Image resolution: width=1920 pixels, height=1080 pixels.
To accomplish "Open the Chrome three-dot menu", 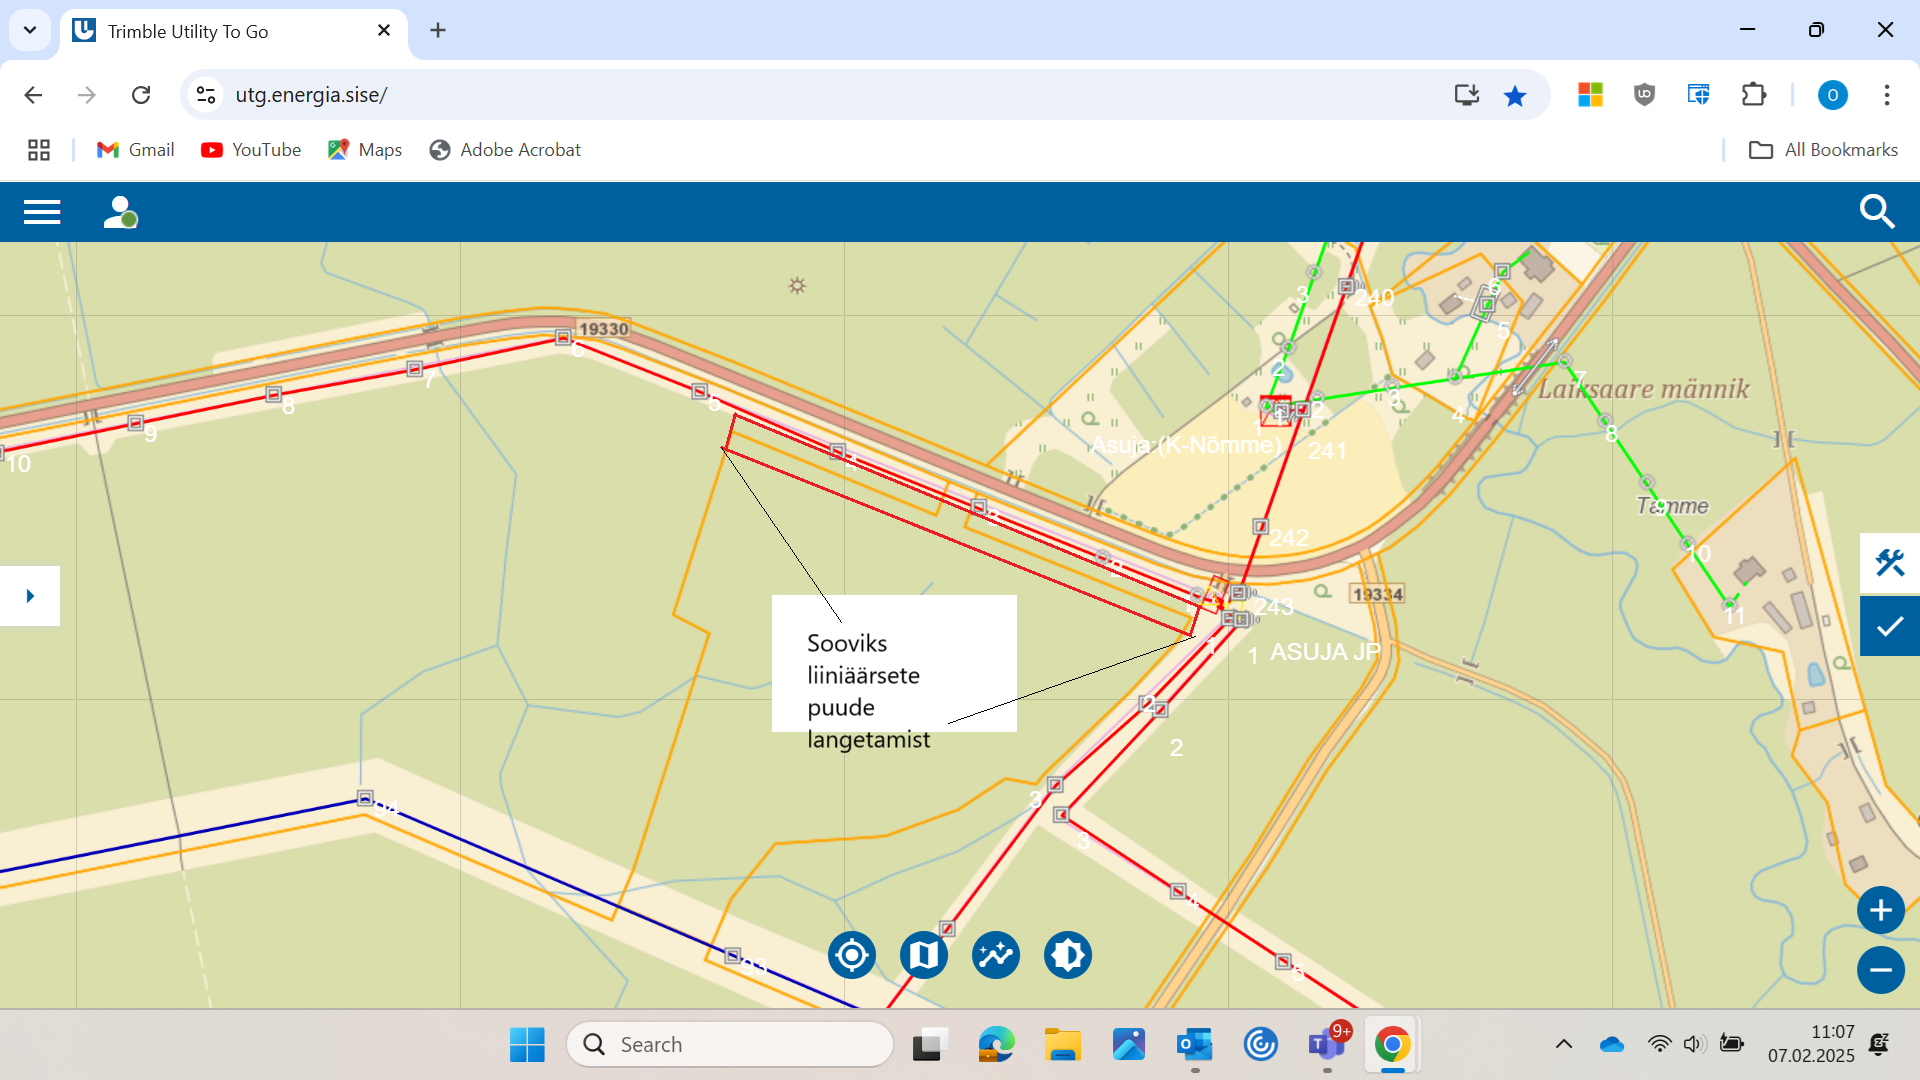I will click(1886, 95).
